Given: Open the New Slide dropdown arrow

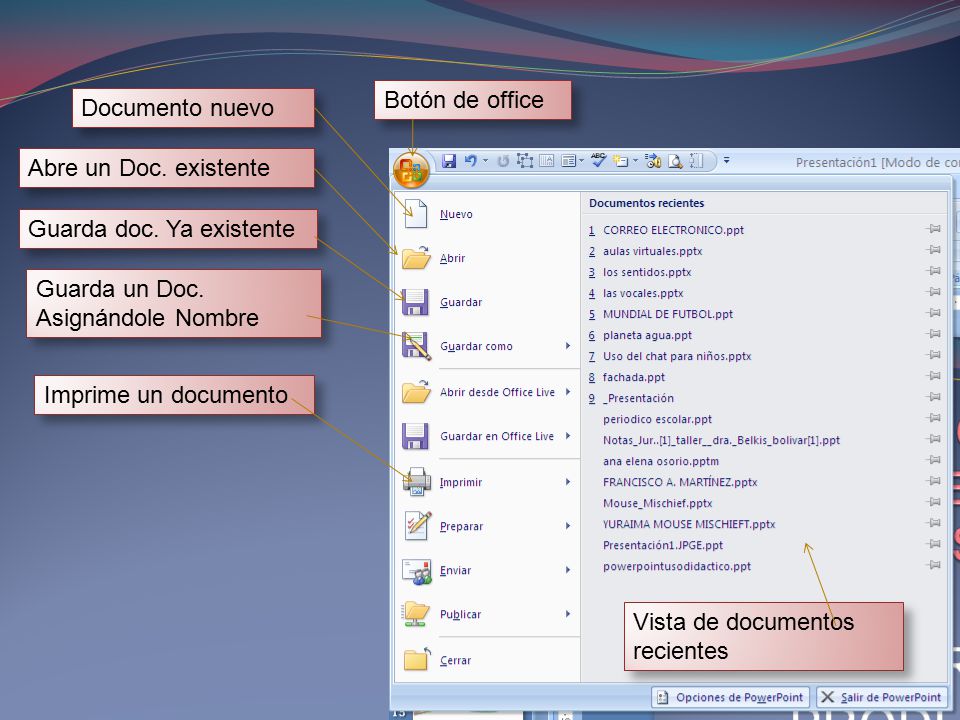Looking at the screenshot, I should pos(635,161).
